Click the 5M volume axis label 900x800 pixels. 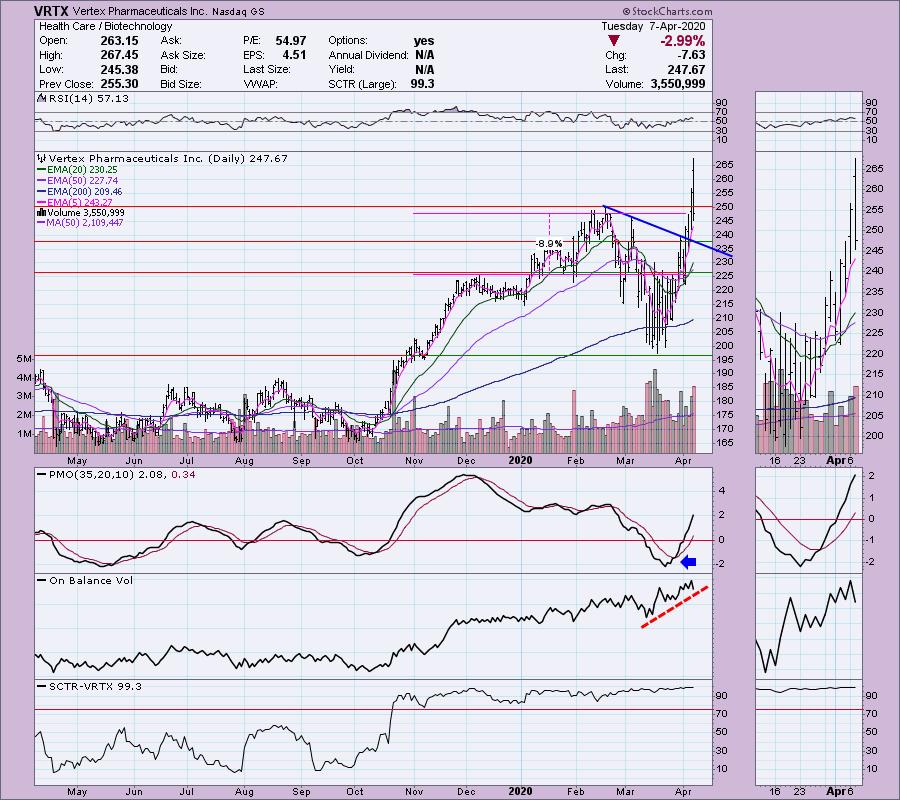coord(24,359)
